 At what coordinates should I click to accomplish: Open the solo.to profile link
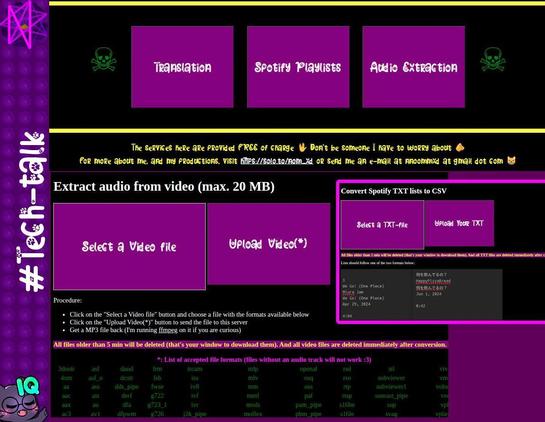click(277, 161)
